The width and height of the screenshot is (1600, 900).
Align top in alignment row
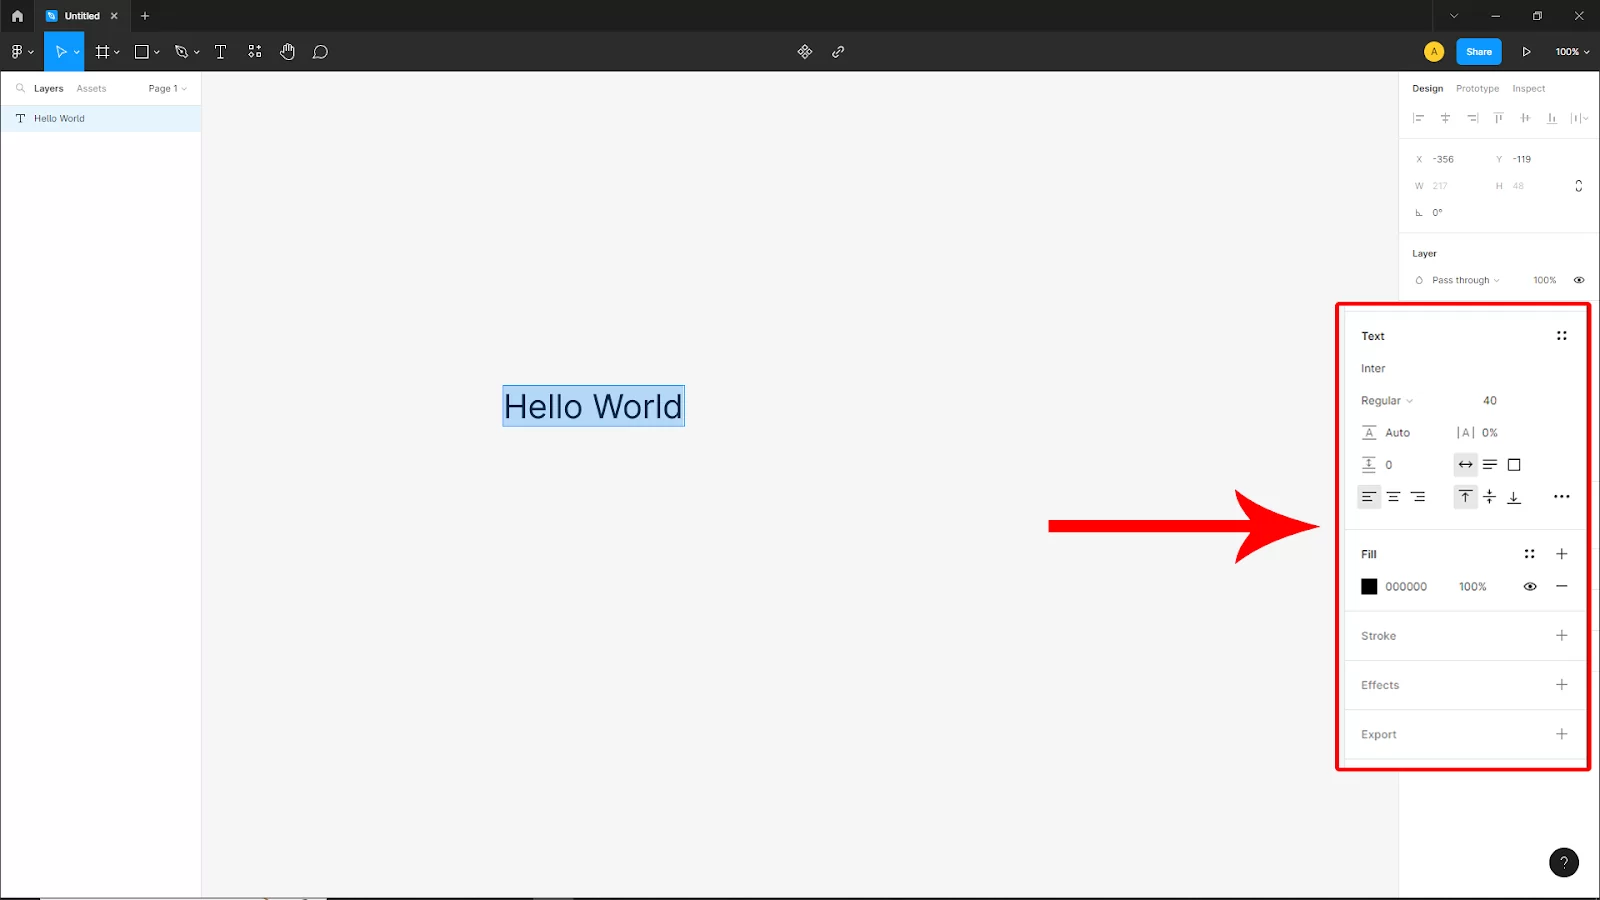(x=1498, y=118)
